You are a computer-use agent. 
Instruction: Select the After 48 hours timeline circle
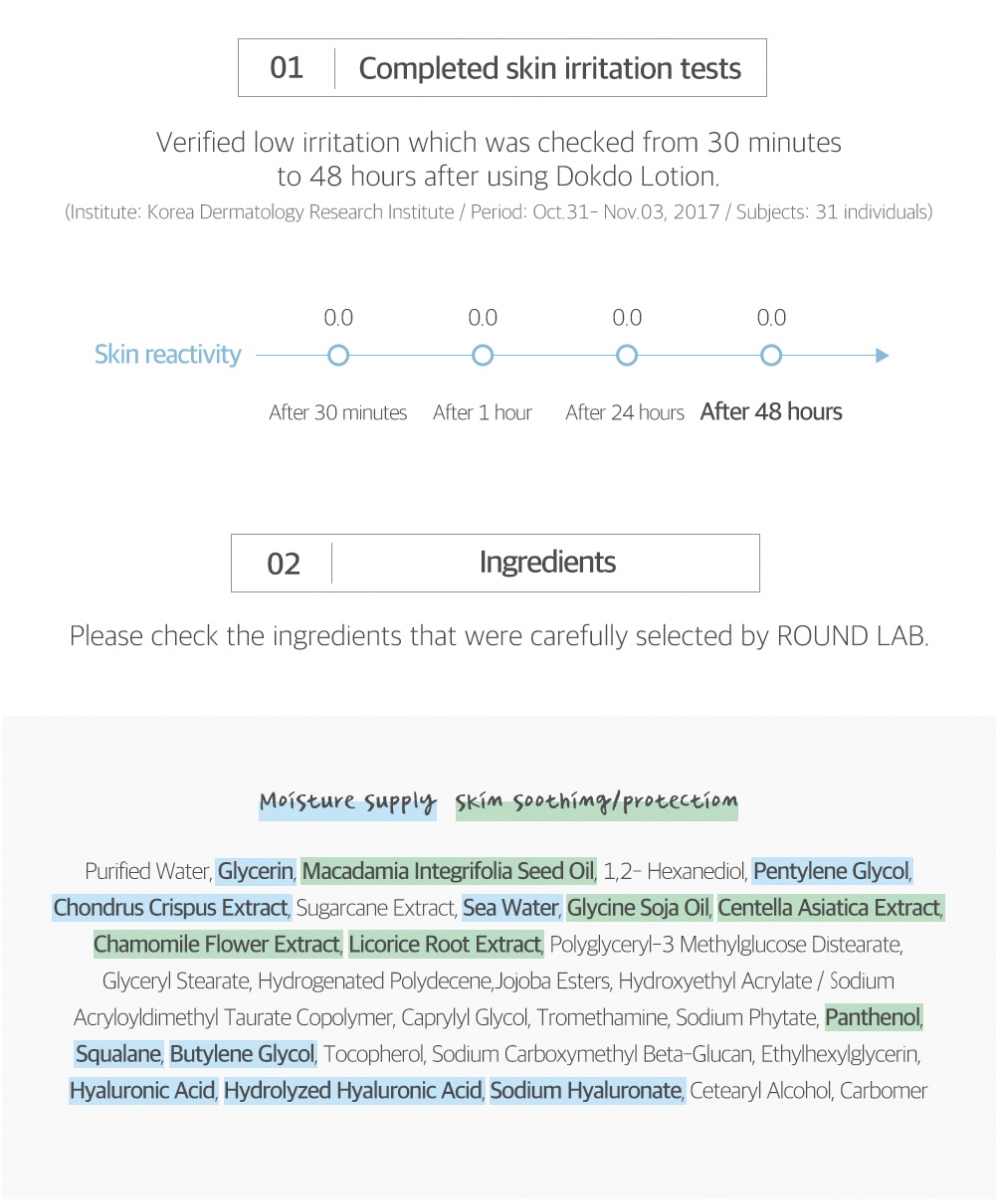[x=770, y=355]
